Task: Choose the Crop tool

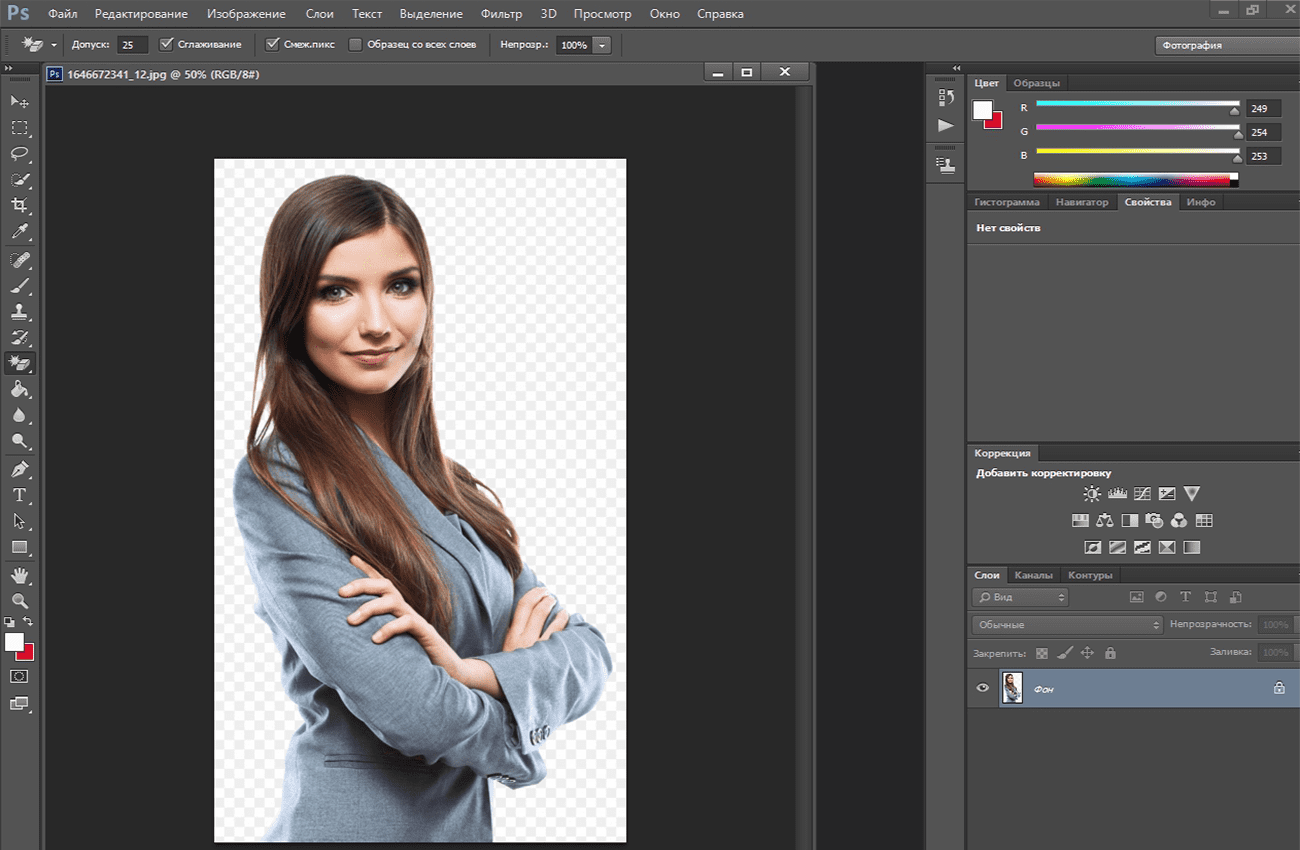Action: click(x=19, y=206)
